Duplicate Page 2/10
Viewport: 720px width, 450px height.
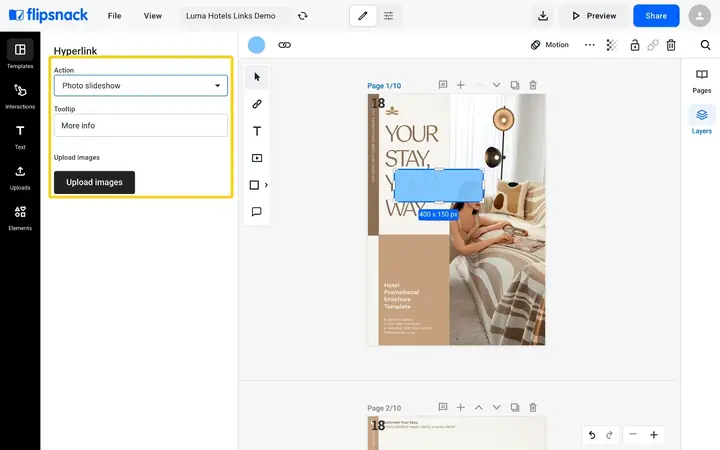coord(515,407)
